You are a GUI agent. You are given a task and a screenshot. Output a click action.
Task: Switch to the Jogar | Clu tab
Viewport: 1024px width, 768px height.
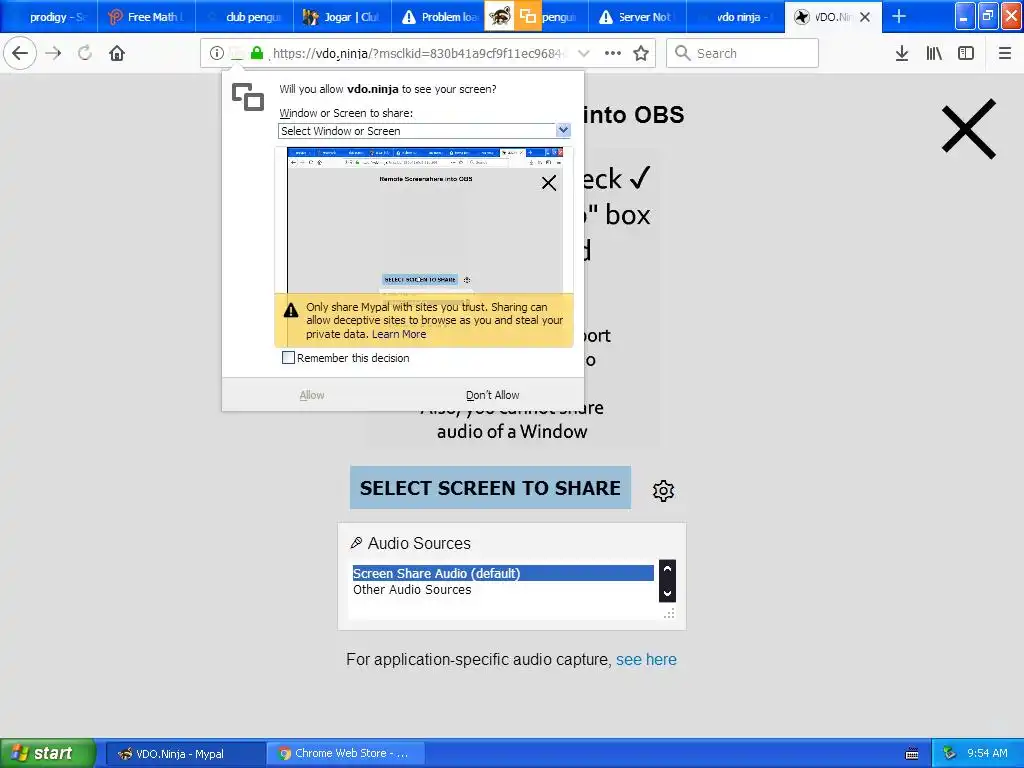343,17
